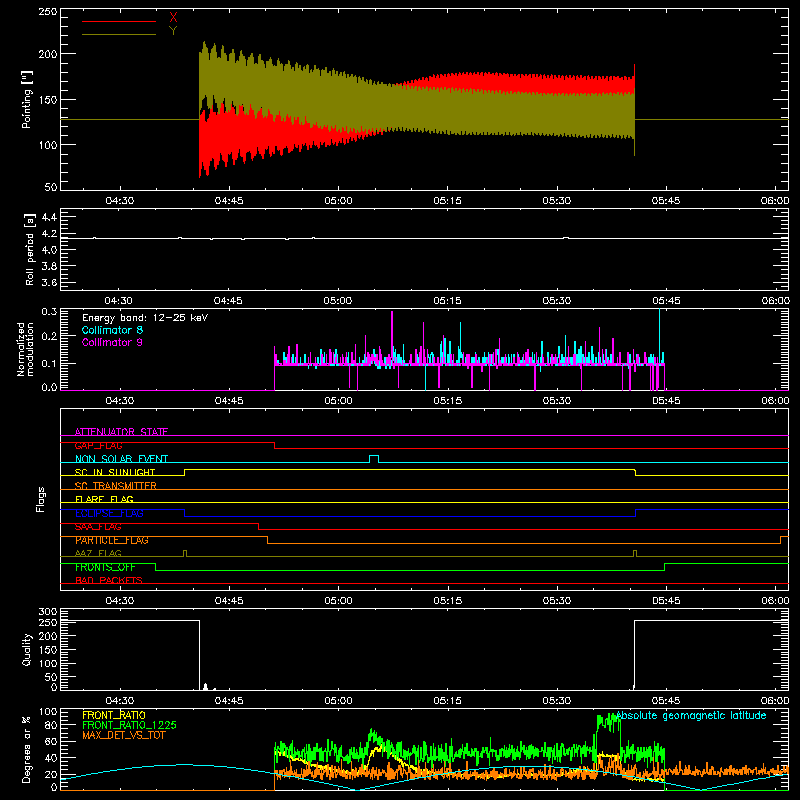
Task: Click the roll period 3.6 tick label
Action: coord(49,282)
